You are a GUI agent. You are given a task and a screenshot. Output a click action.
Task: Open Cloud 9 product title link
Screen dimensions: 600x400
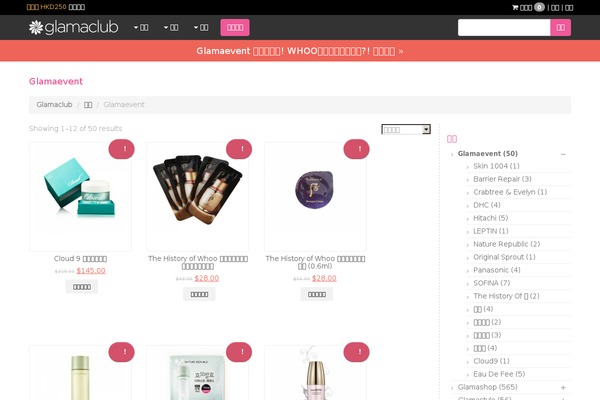tap(80, 258)
